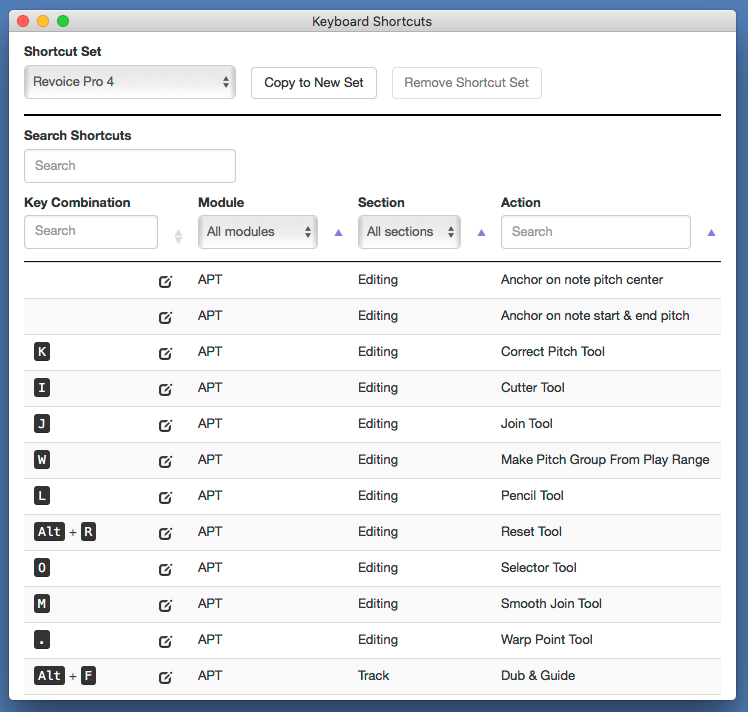Image resolution: width=748 pixels, height=712 pixels.
Task: Click edit icon beside Reset Tool row
Action: click(x=166, y=533)
